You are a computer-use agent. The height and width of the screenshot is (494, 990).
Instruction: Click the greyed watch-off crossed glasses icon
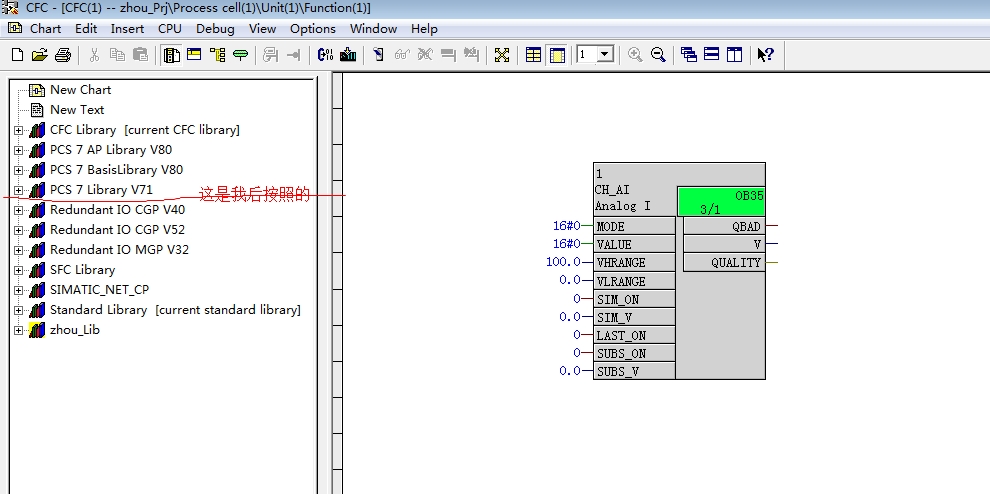pyautogui.click(x=425, y=55)
